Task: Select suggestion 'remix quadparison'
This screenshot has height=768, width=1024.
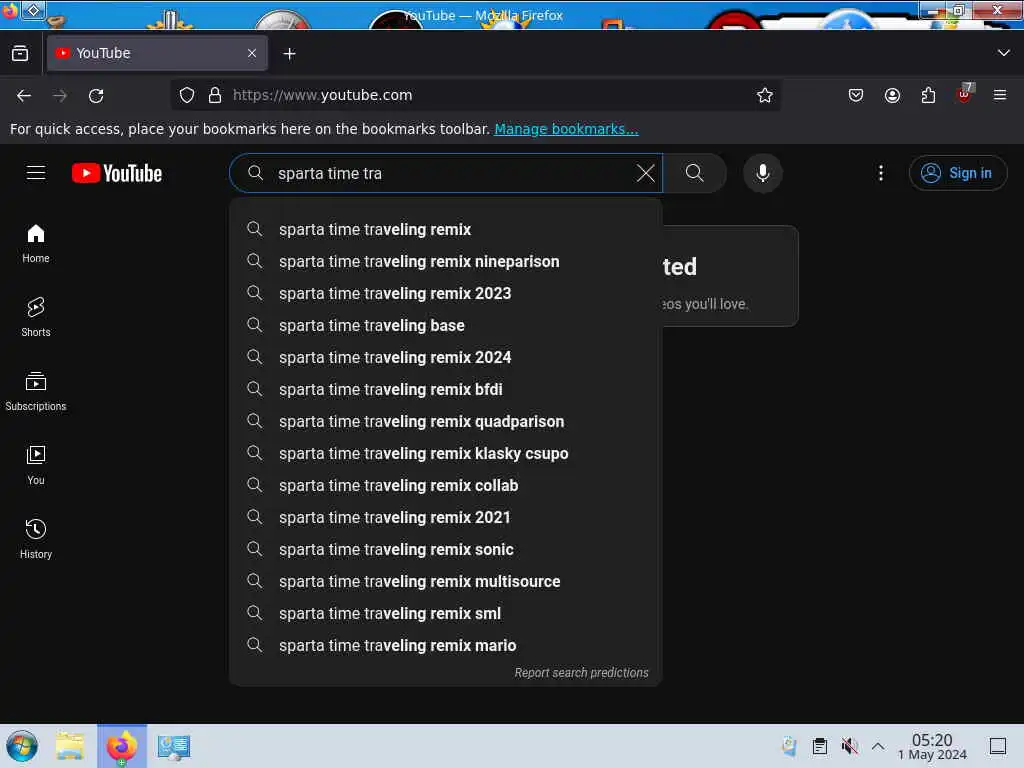Action: point(445,421)
